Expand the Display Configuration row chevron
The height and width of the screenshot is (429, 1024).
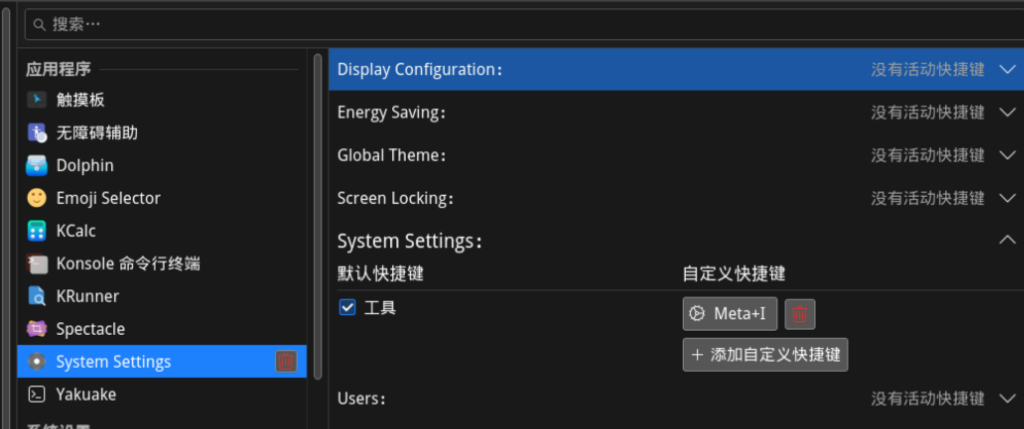pos(1008,69)
